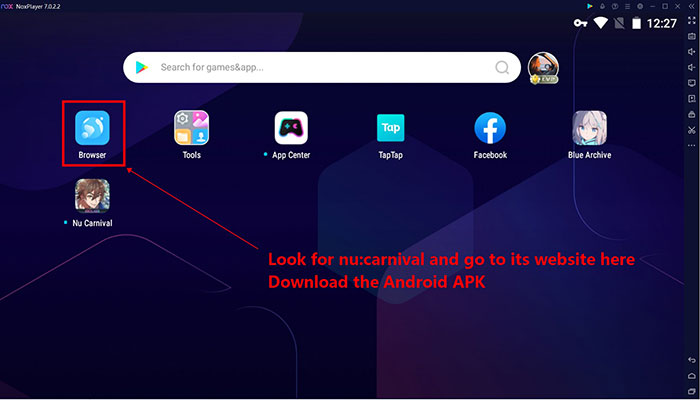Show more sidebar tools via three dots
The height and width of the screenshot is (400, 700).
click(692, 146)
